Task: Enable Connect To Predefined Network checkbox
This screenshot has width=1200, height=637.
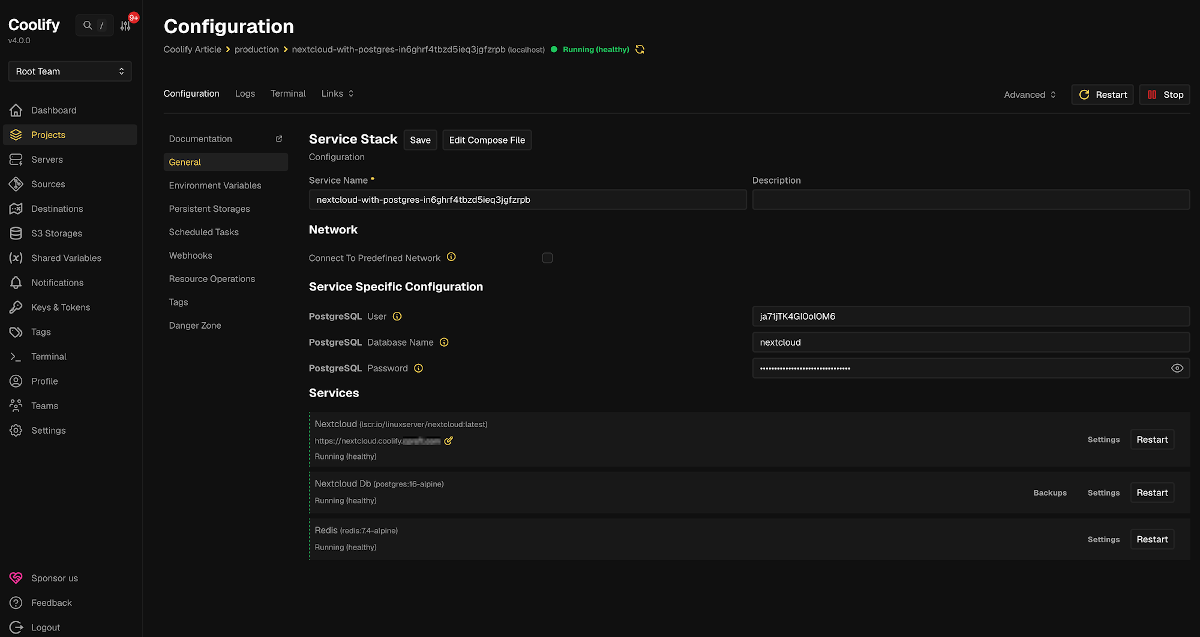Action: tap(547, 258)
